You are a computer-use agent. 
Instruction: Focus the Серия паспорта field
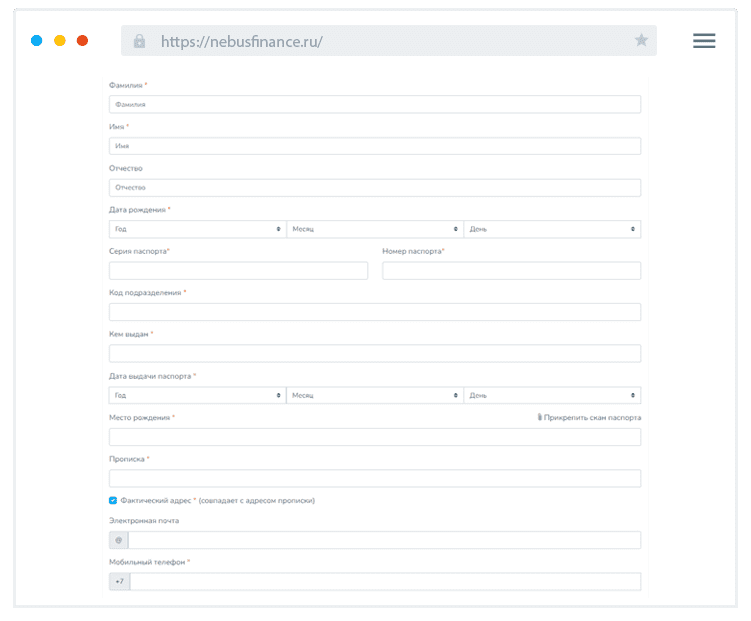(x=238, y=270)
